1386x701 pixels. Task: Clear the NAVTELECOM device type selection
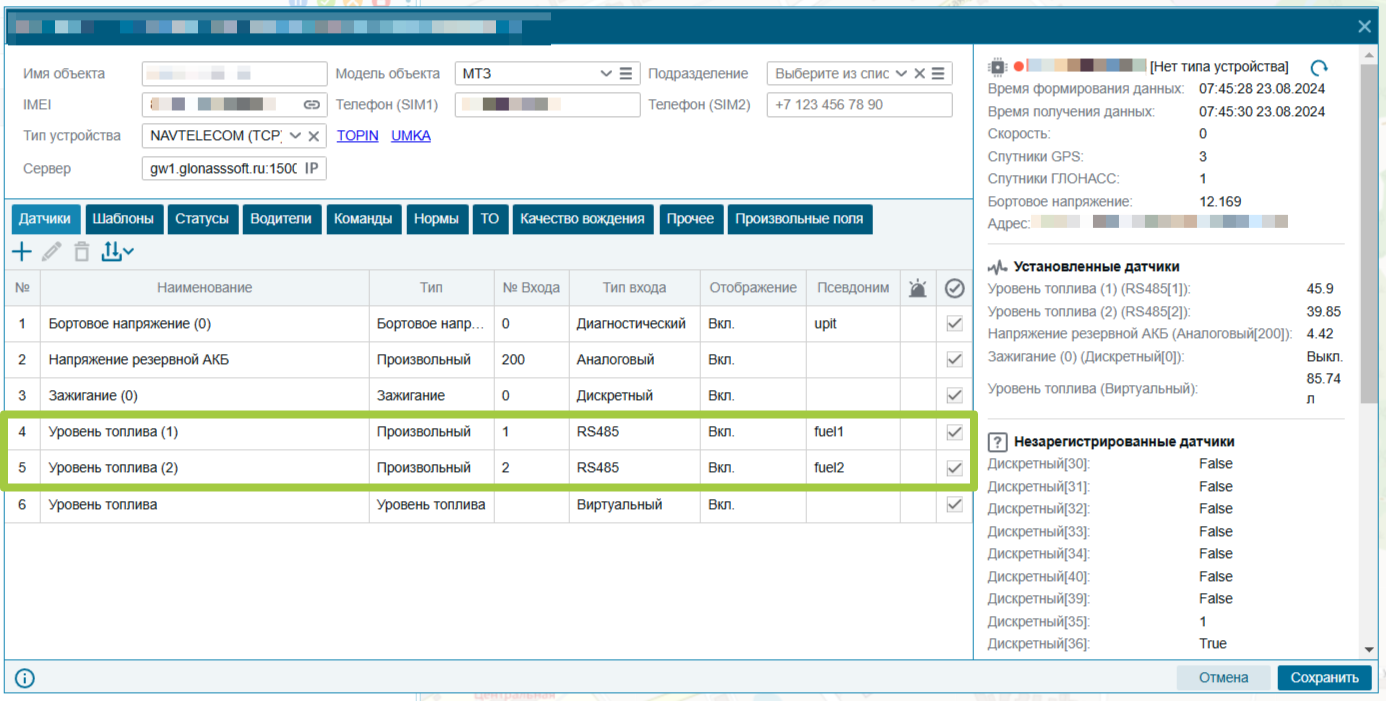coord(314,136)
